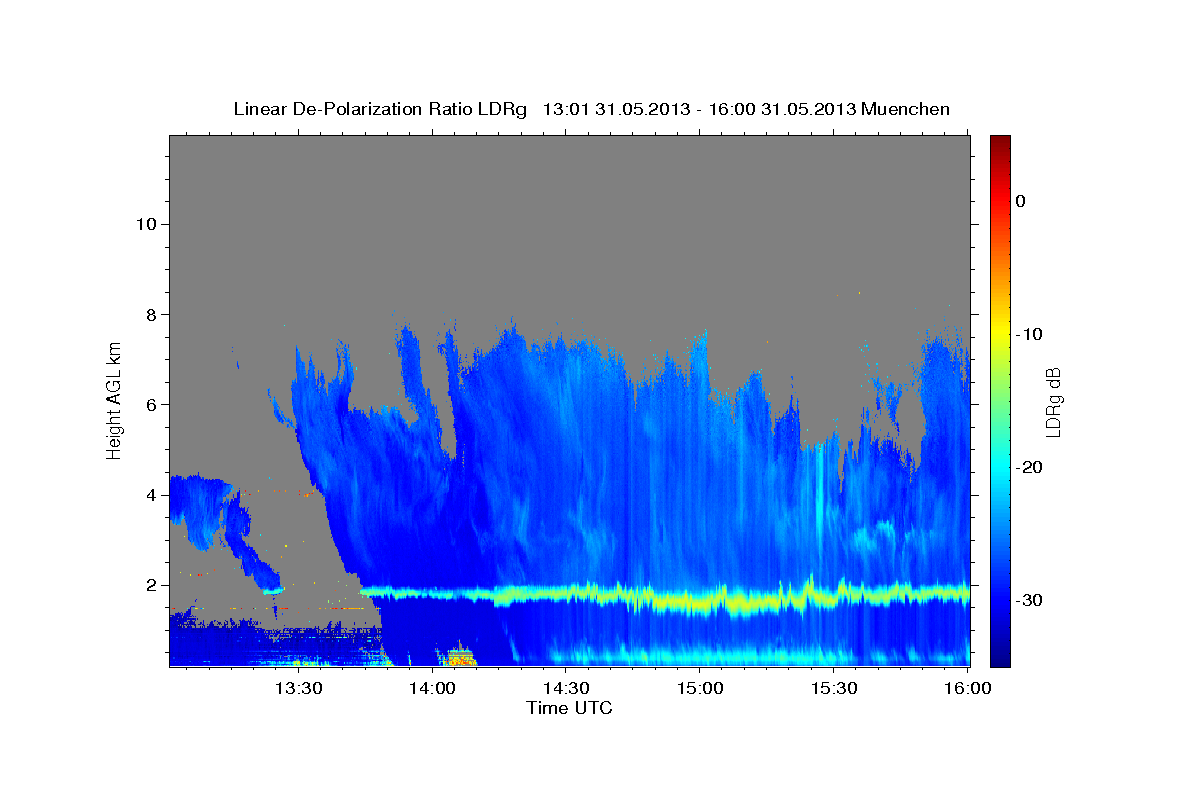Click the colorbar value label 0
Viewport: 1200px width, 800px height.
click(x=1021, y=201)
